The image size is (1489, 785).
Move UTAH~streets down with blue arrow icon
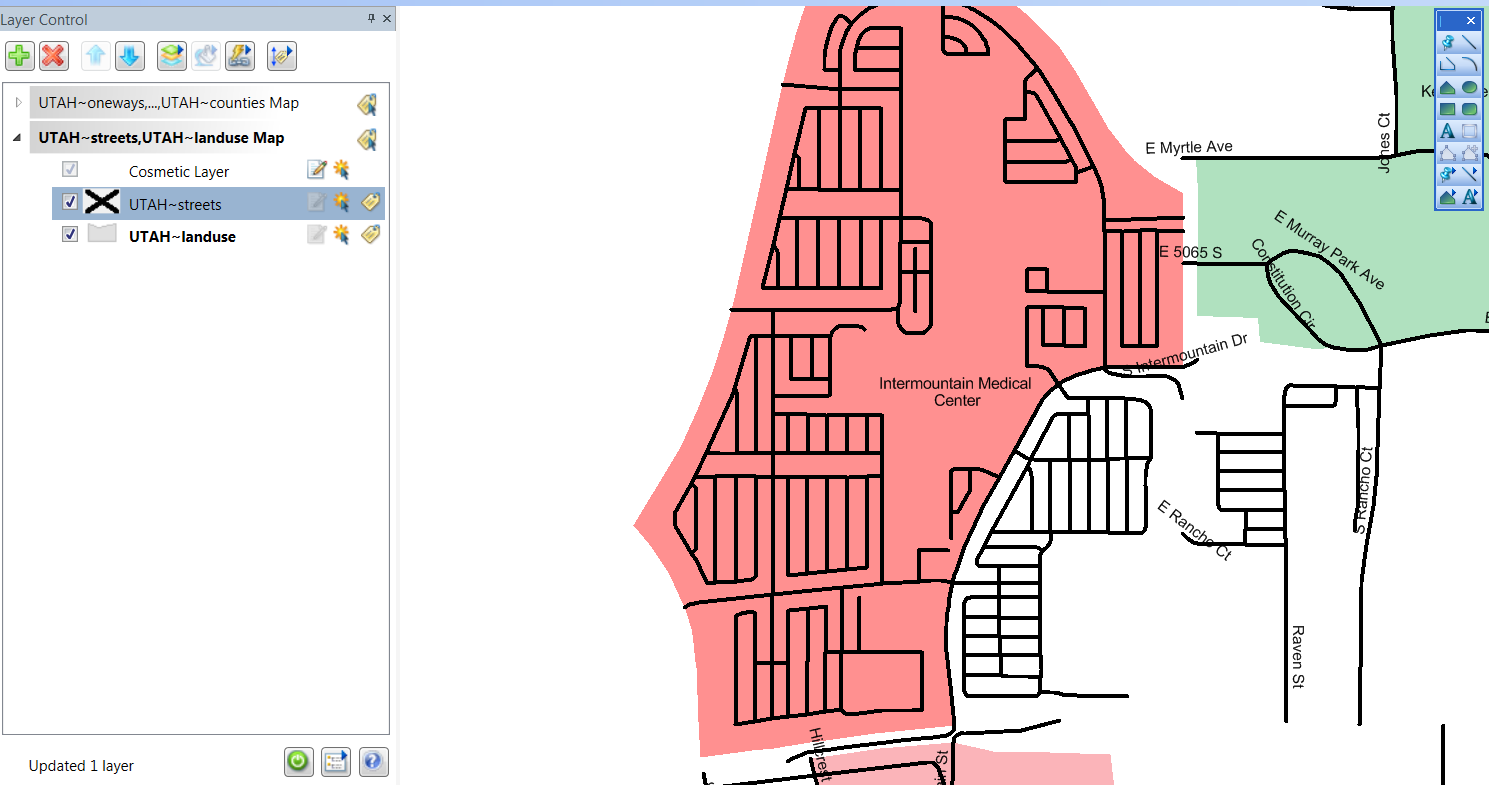tap(130, 56)
